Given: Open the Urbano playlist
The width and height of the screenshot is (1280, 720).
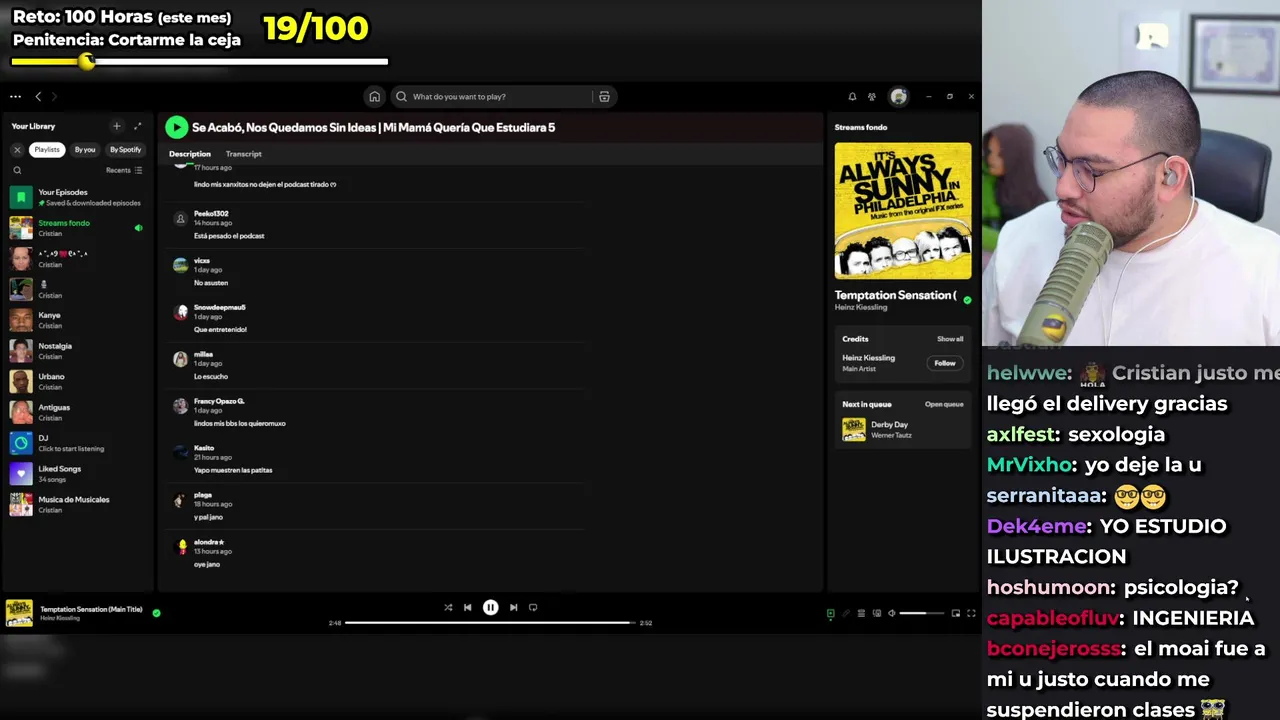Looking at the screenshot, I should click(78, 382).
